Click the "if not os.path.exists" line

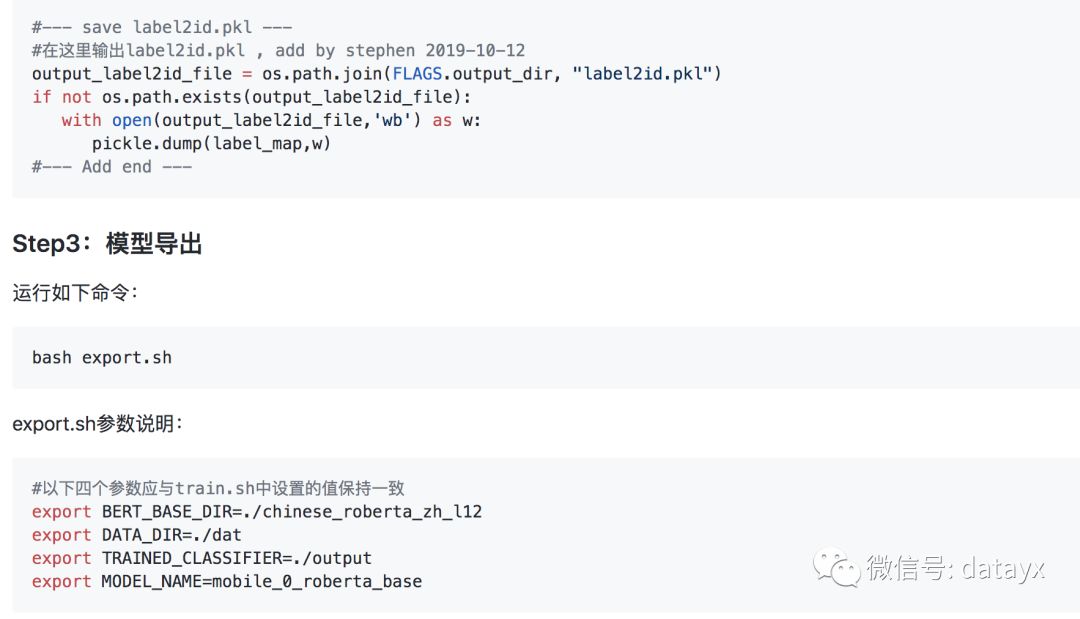[x=251, y=97]
